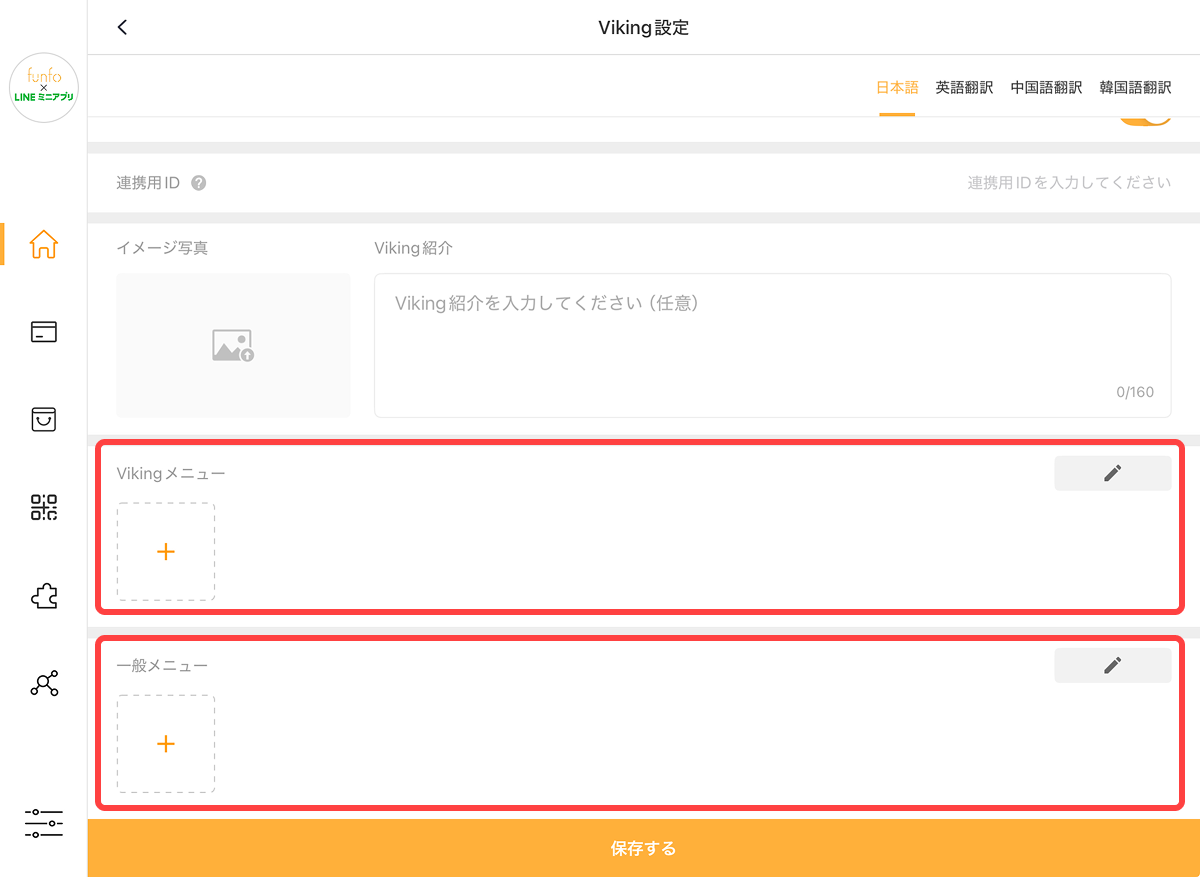Upload an image via the イメージ写真 placeholder
Image resolution: width=1200 pixels, height=877 pixels.
[x=233, y=345]
